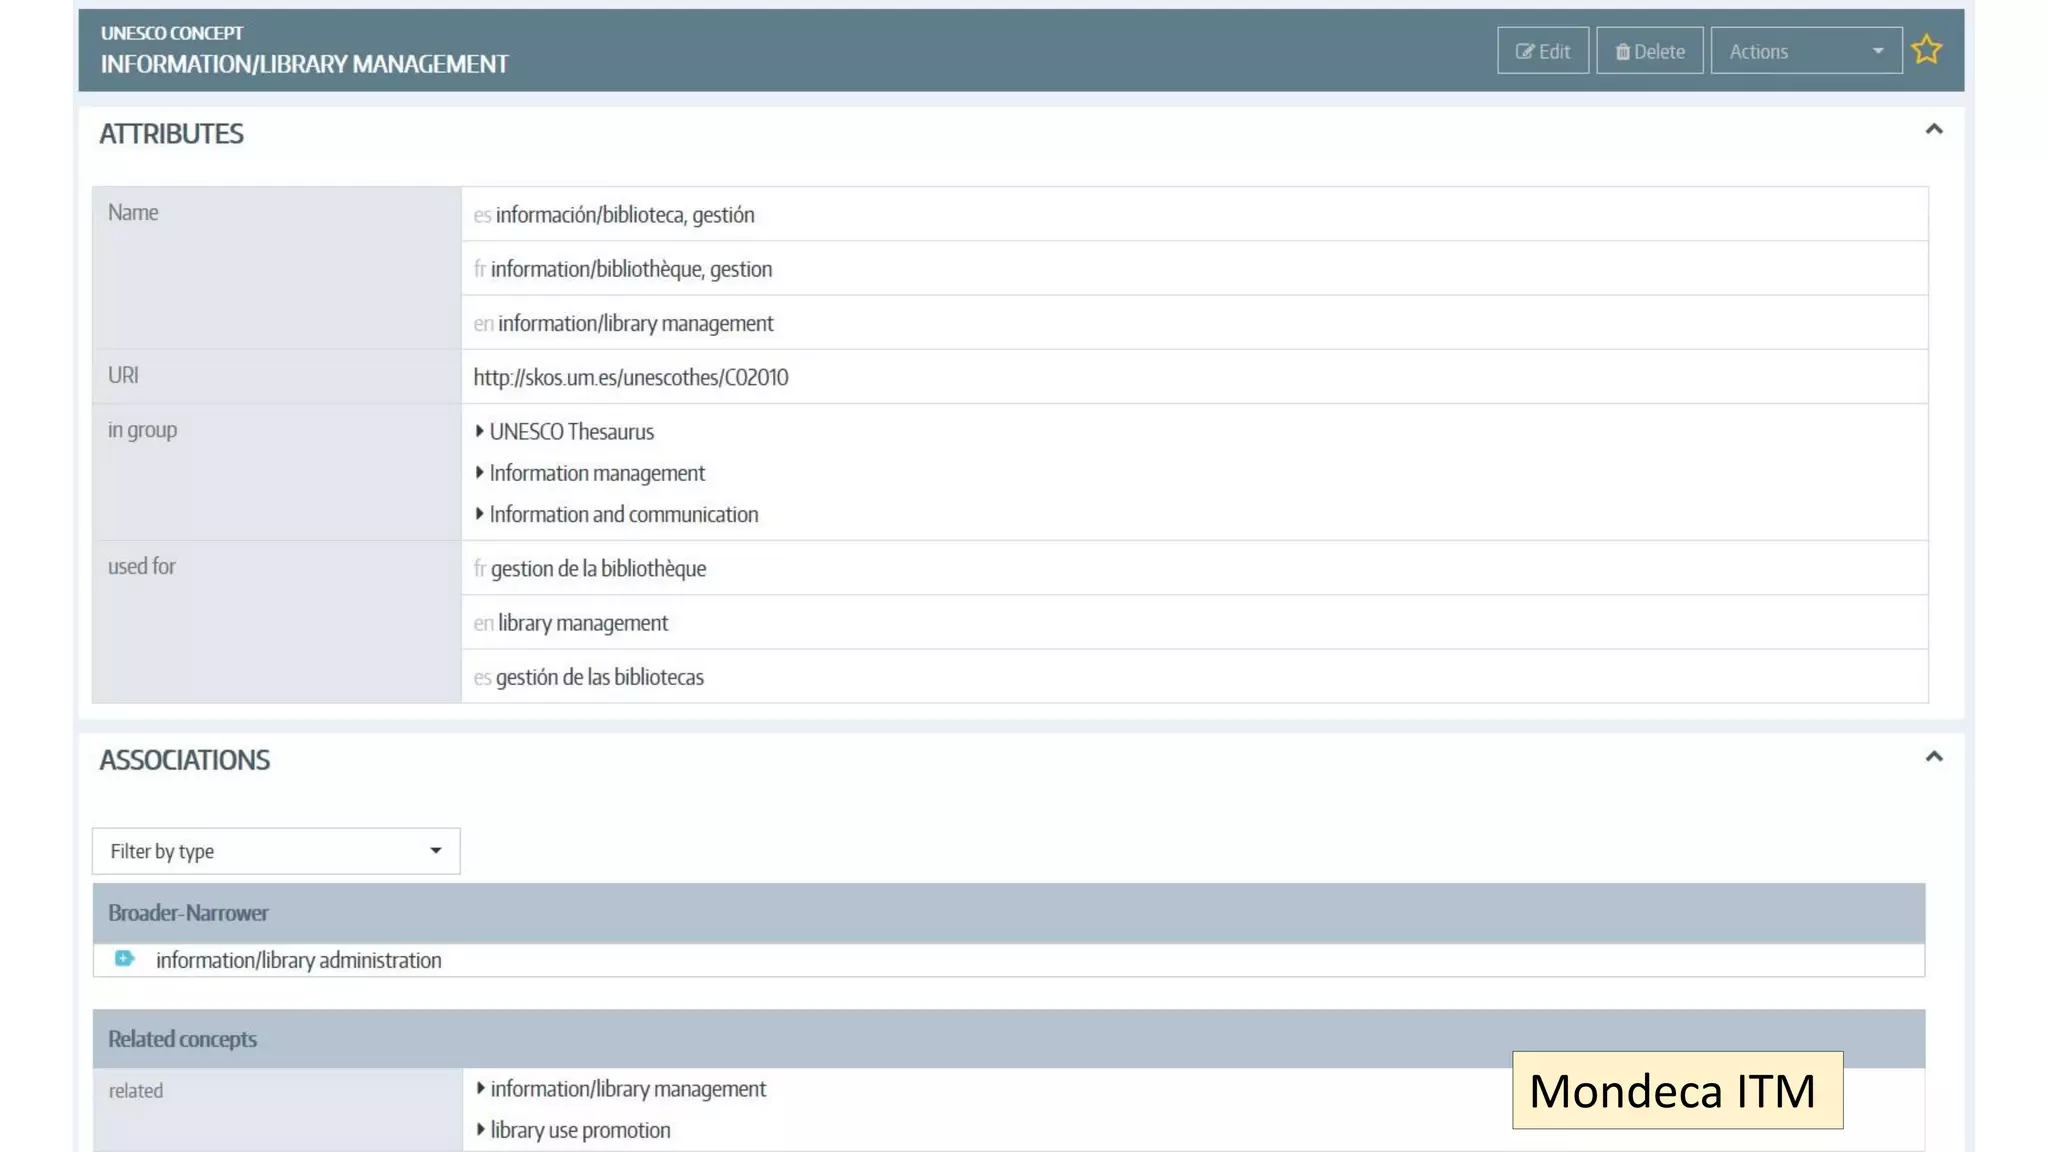Expand the UNESCO Thesaurus group arrow
This screenshot has height=1152, width=2048.
tap(480, 431)
